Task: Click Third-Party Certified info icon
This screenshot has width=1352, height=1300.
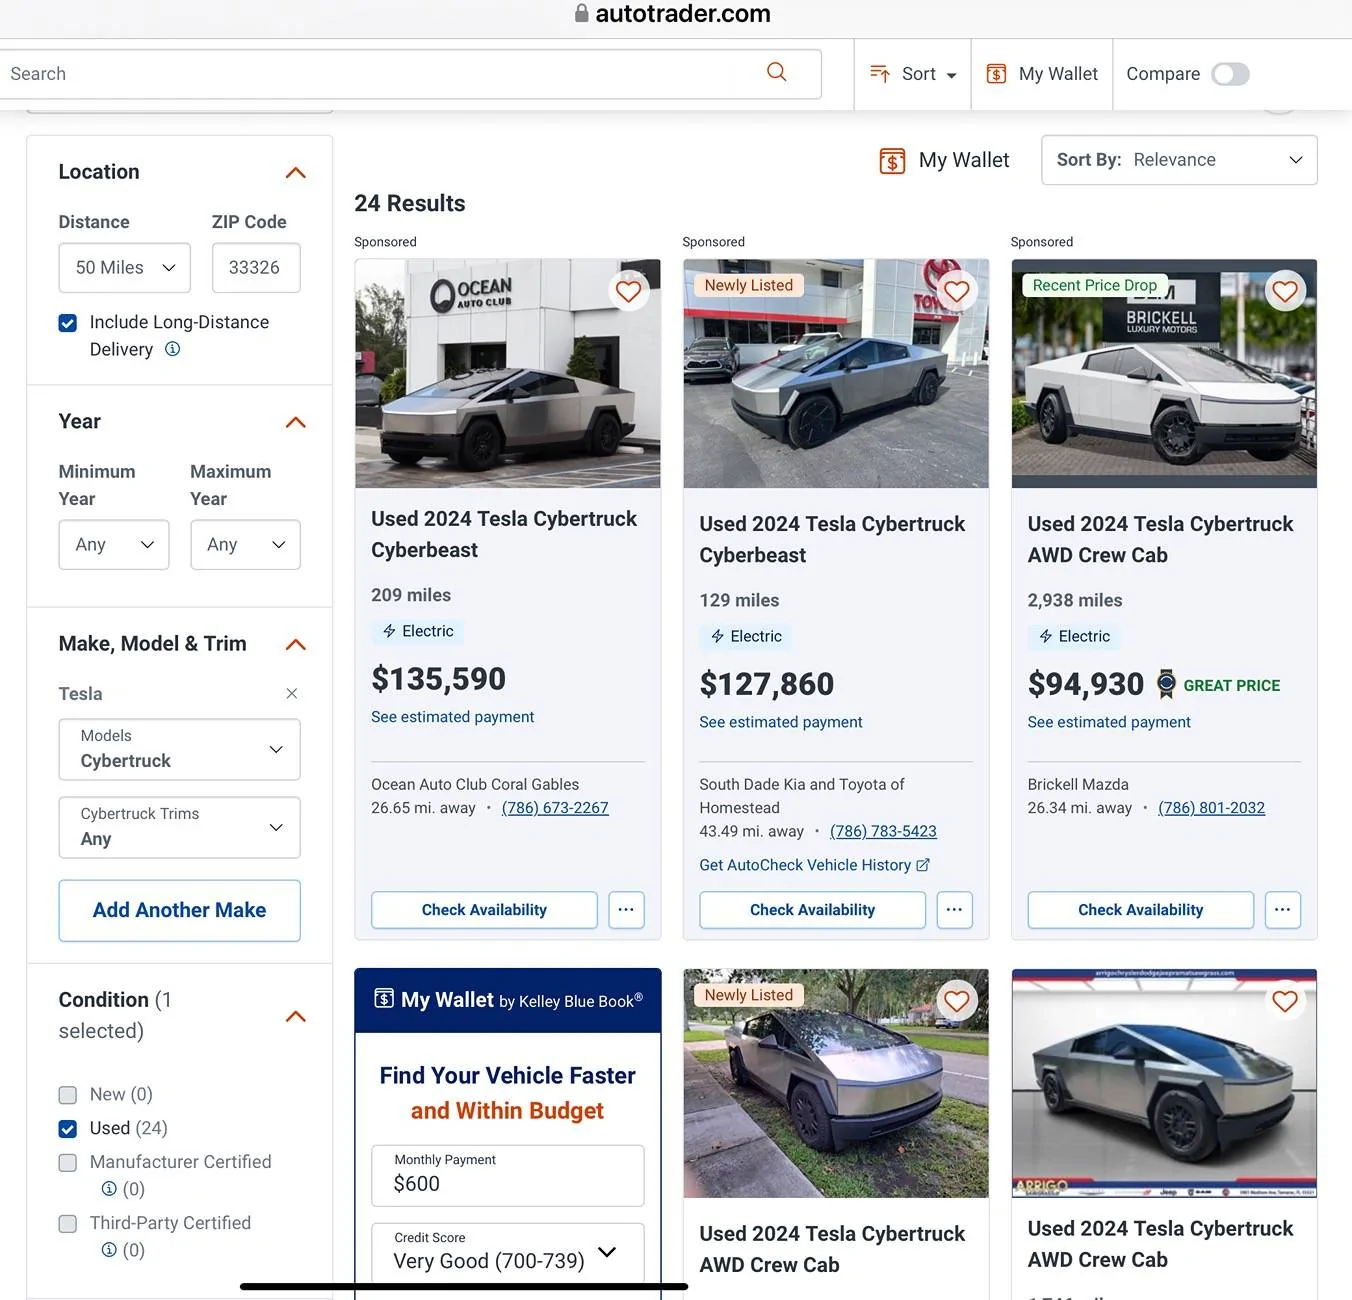Action: click(x=109, y=1250)
